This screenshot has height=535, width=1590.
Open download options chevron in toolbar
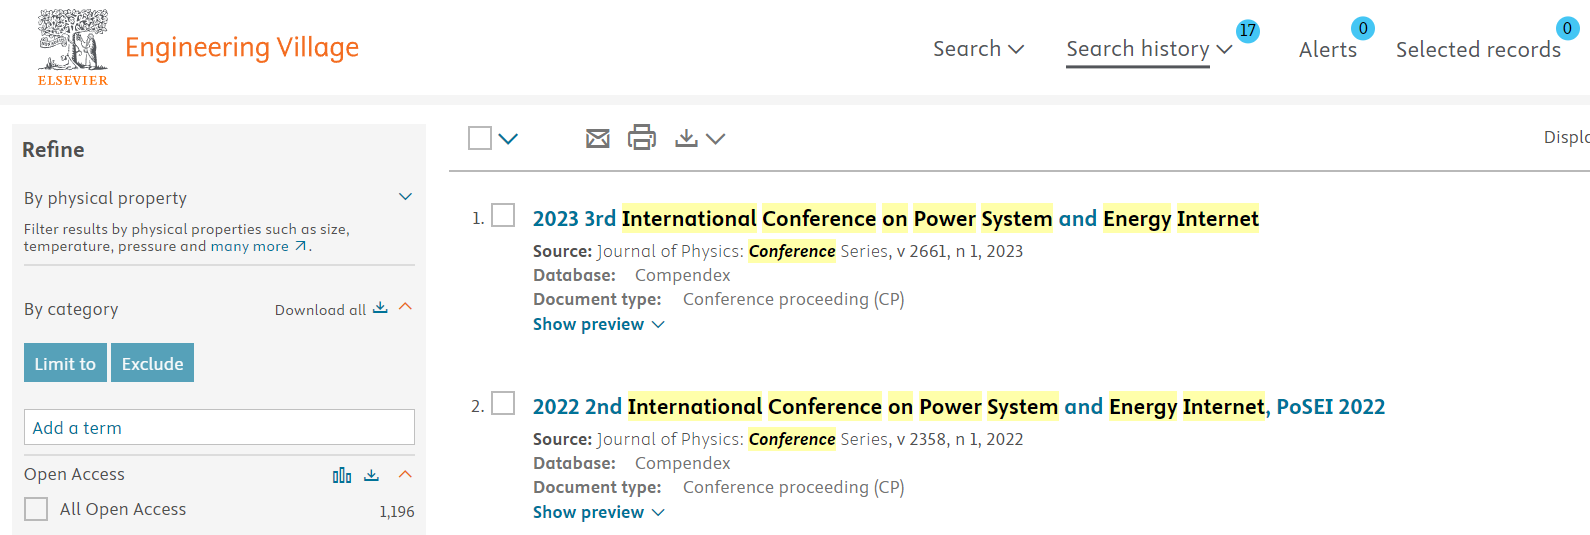(x=715, y=139)
